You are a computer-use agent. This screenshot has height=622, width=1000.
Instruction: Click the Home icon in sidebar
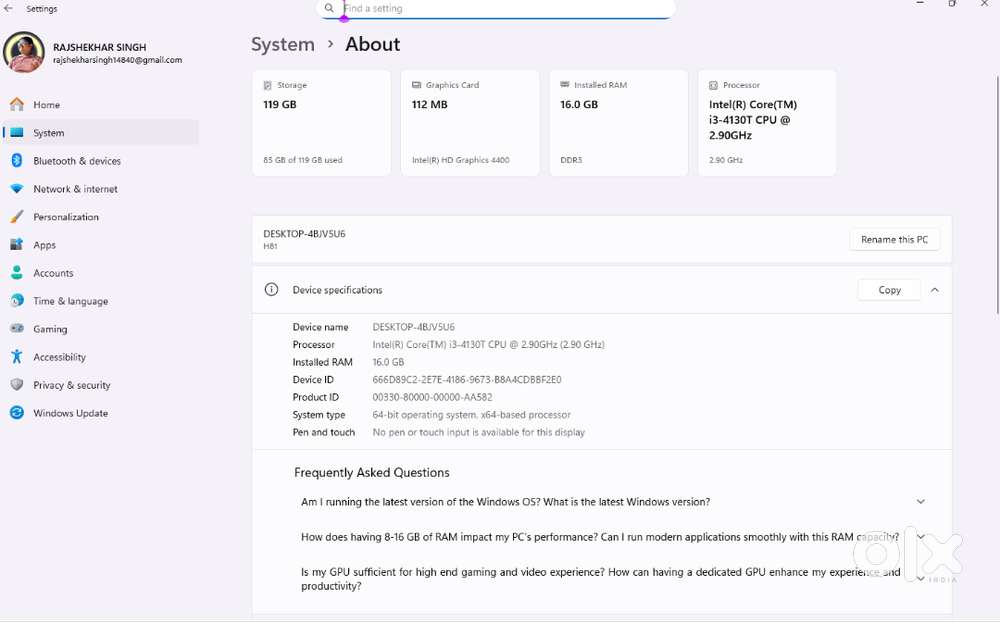[16, 105]
